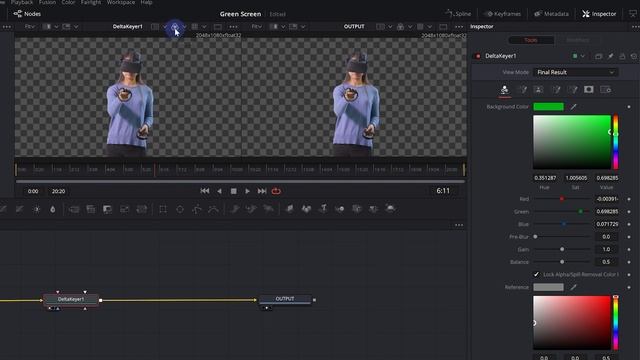
Task: Add a Rectangle mask tool
Action: click(x=163, y=209)
